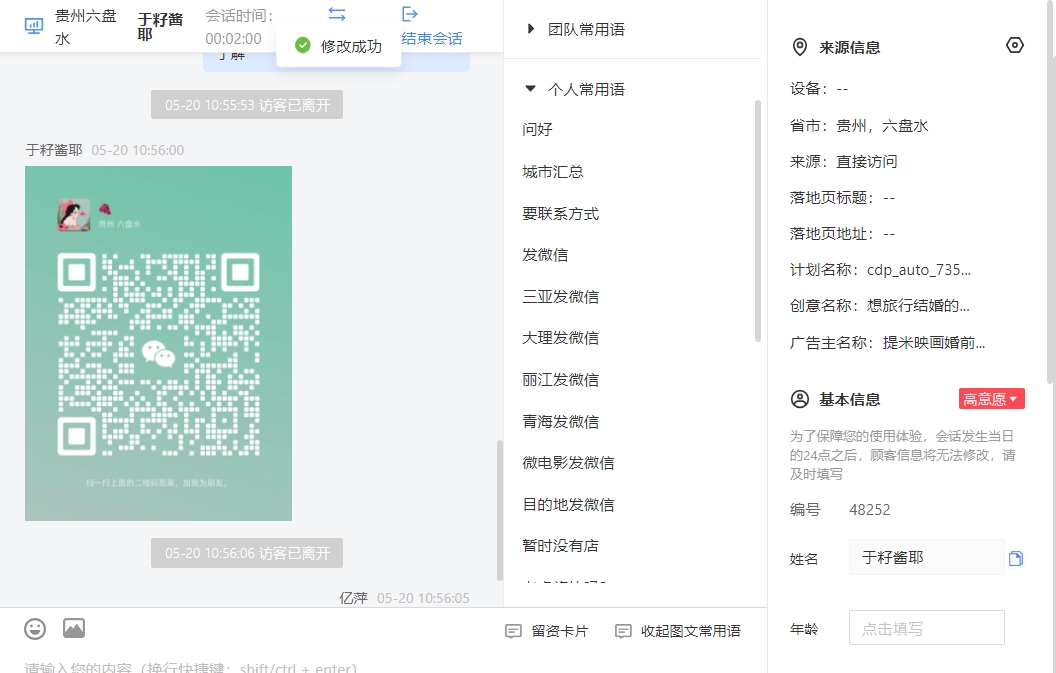The image size is (1056, 673).
Task: Select the 发微信 quick phrase
Action: tap(545, 255)
